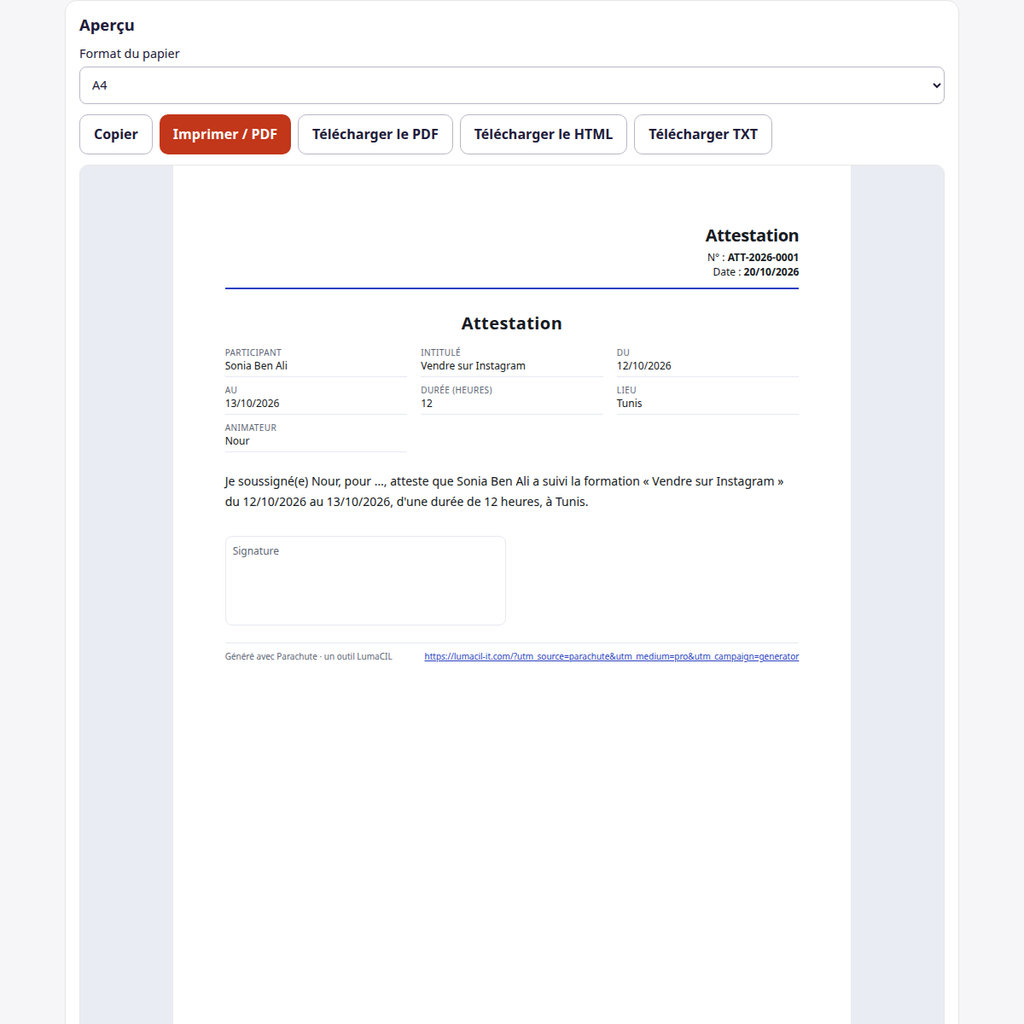
Task: Click the PARTICIPANT label
Action: click(x=253, y=352)
